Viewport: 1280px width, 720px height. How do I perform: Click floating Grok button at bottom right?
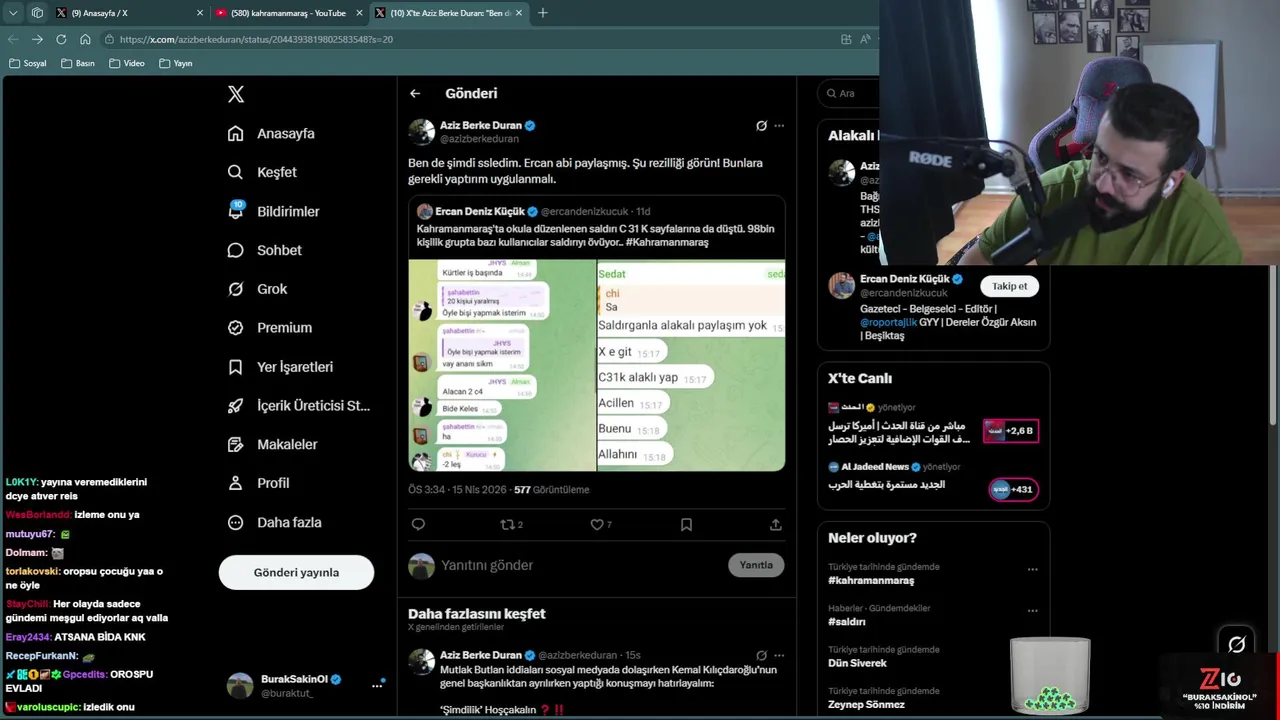point(1237,644)
